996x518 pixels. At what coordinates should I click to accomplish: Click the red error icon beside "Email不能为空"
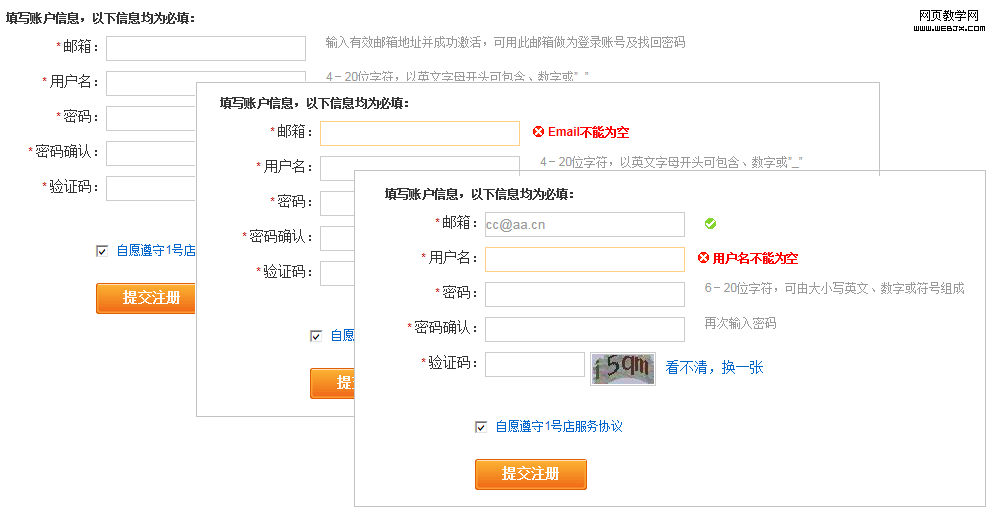(x=538, y=132)
